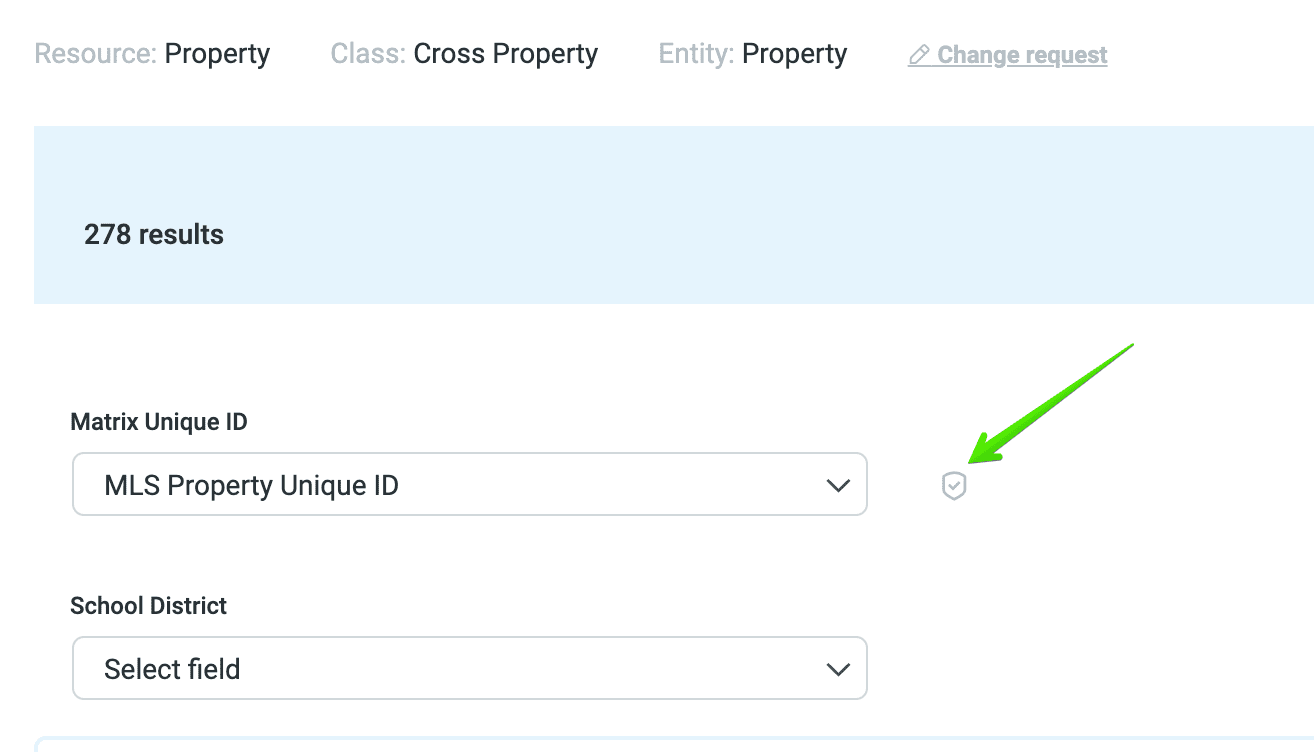This screenshot has width=1314, height=752.
Task: Open the Change request link
Action: (x=1022, y=55)
